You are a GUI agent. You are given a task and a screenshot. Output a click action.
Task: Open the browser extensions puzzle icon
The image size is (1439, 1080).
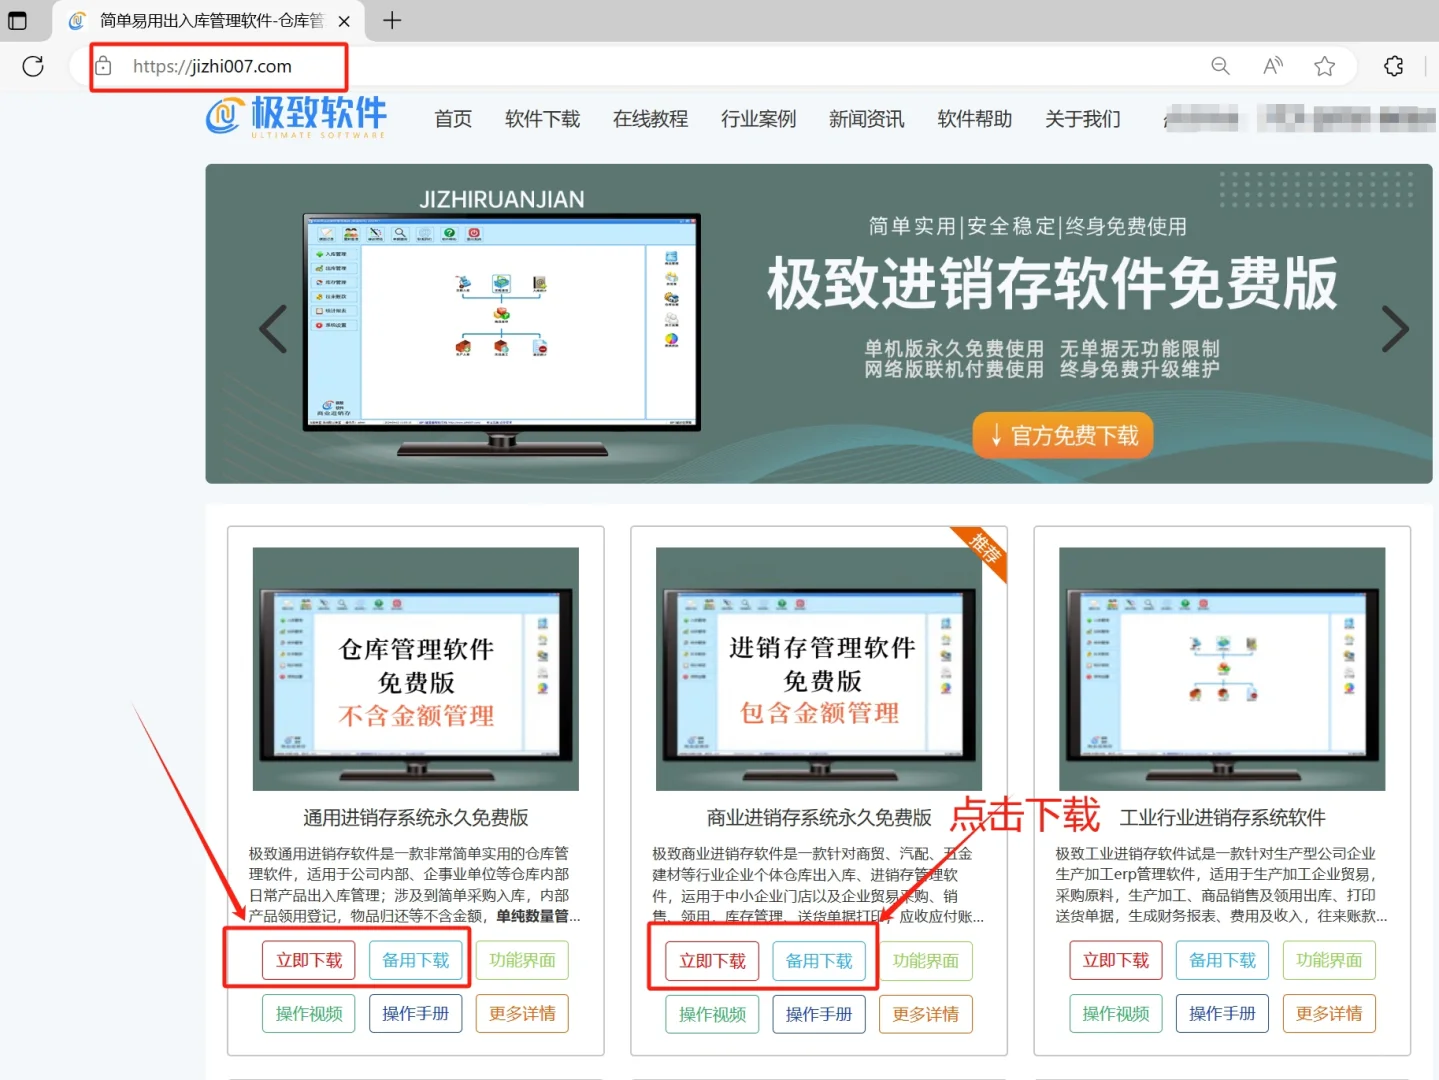pos(1393,66)
